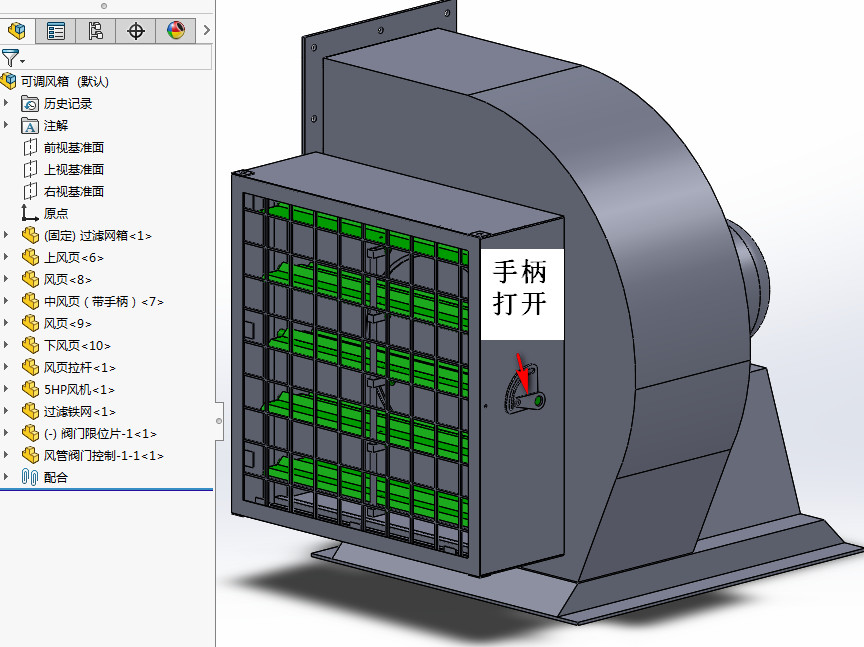Click the 风页<9> part icon

click(x=30, y=324)
